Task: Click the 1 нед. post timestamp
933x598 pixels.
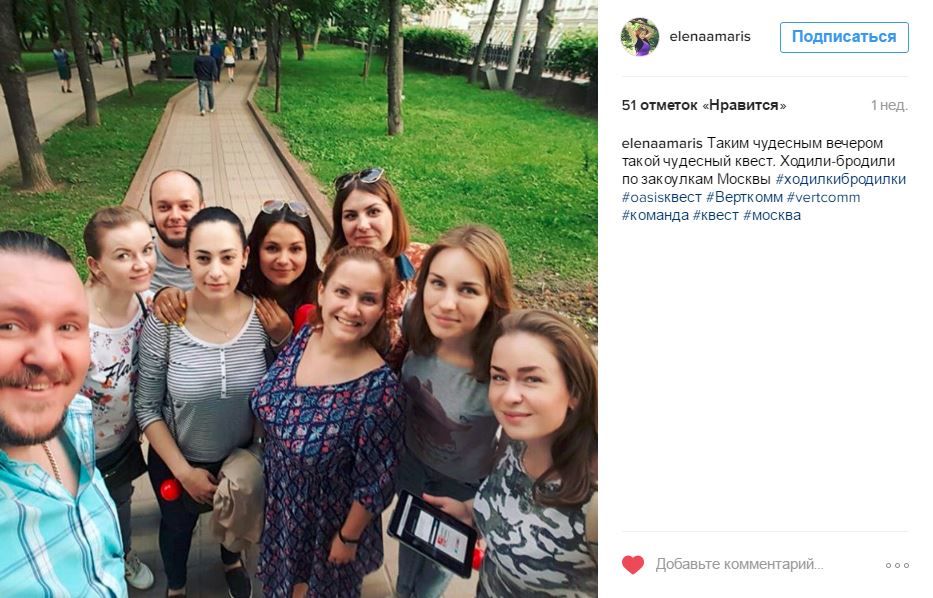Action: coord(889,105)
